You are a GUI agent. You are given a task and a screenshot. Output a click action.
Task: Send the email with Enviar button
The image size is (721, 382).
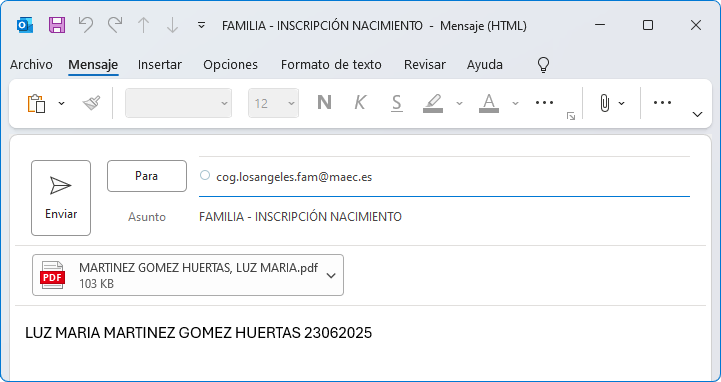(61, 198)
